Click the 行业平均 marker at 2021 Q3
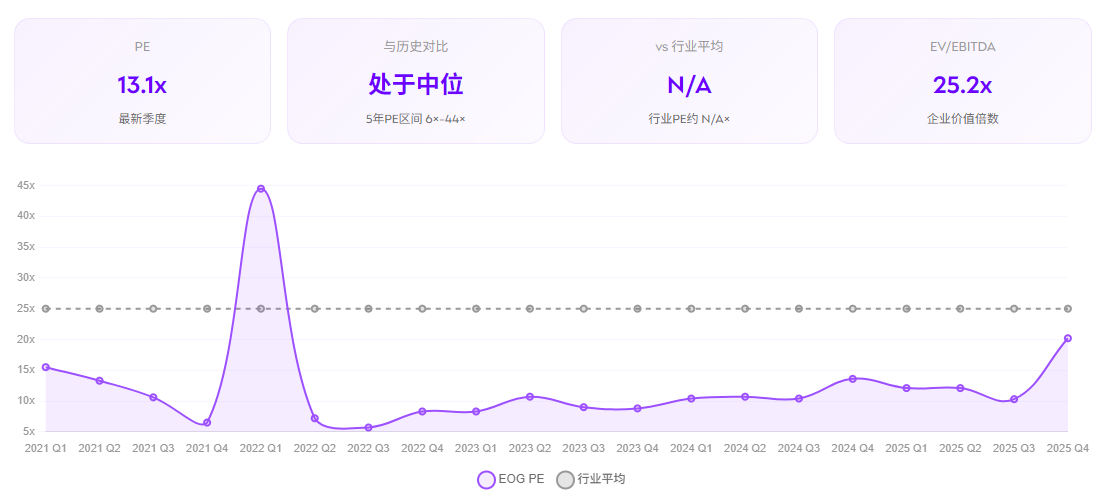The height and width of the screenshot is (499, 1099). click(153, 309)
